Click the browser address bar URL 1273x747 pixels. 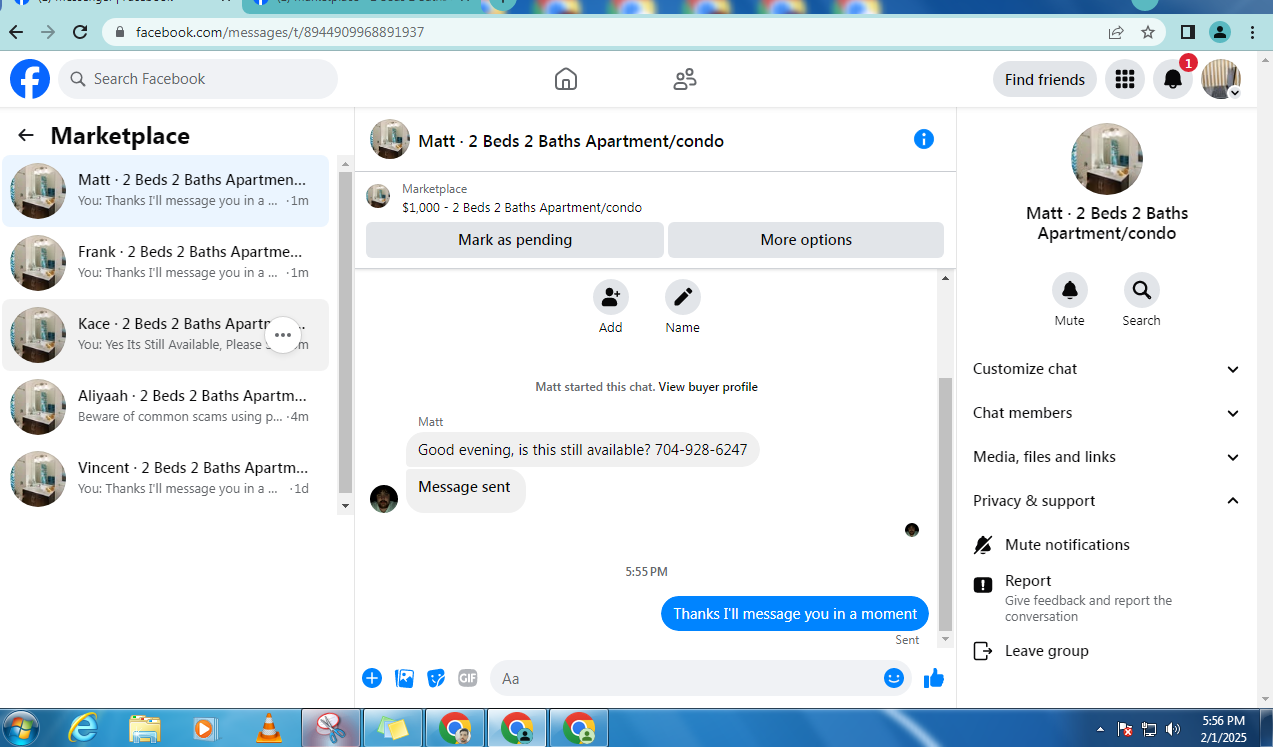point(280,32)
